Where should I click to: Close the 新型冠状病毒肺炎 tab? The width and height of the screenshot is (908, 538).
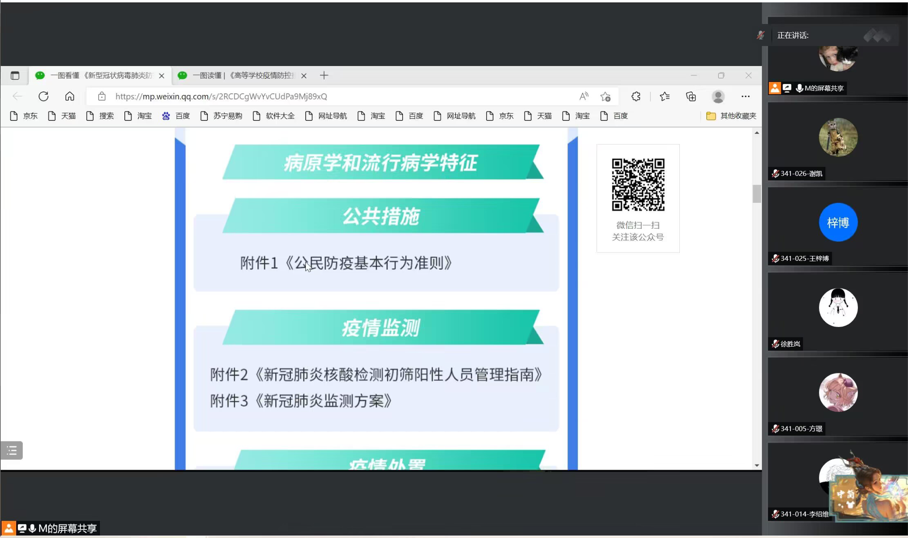162,76
